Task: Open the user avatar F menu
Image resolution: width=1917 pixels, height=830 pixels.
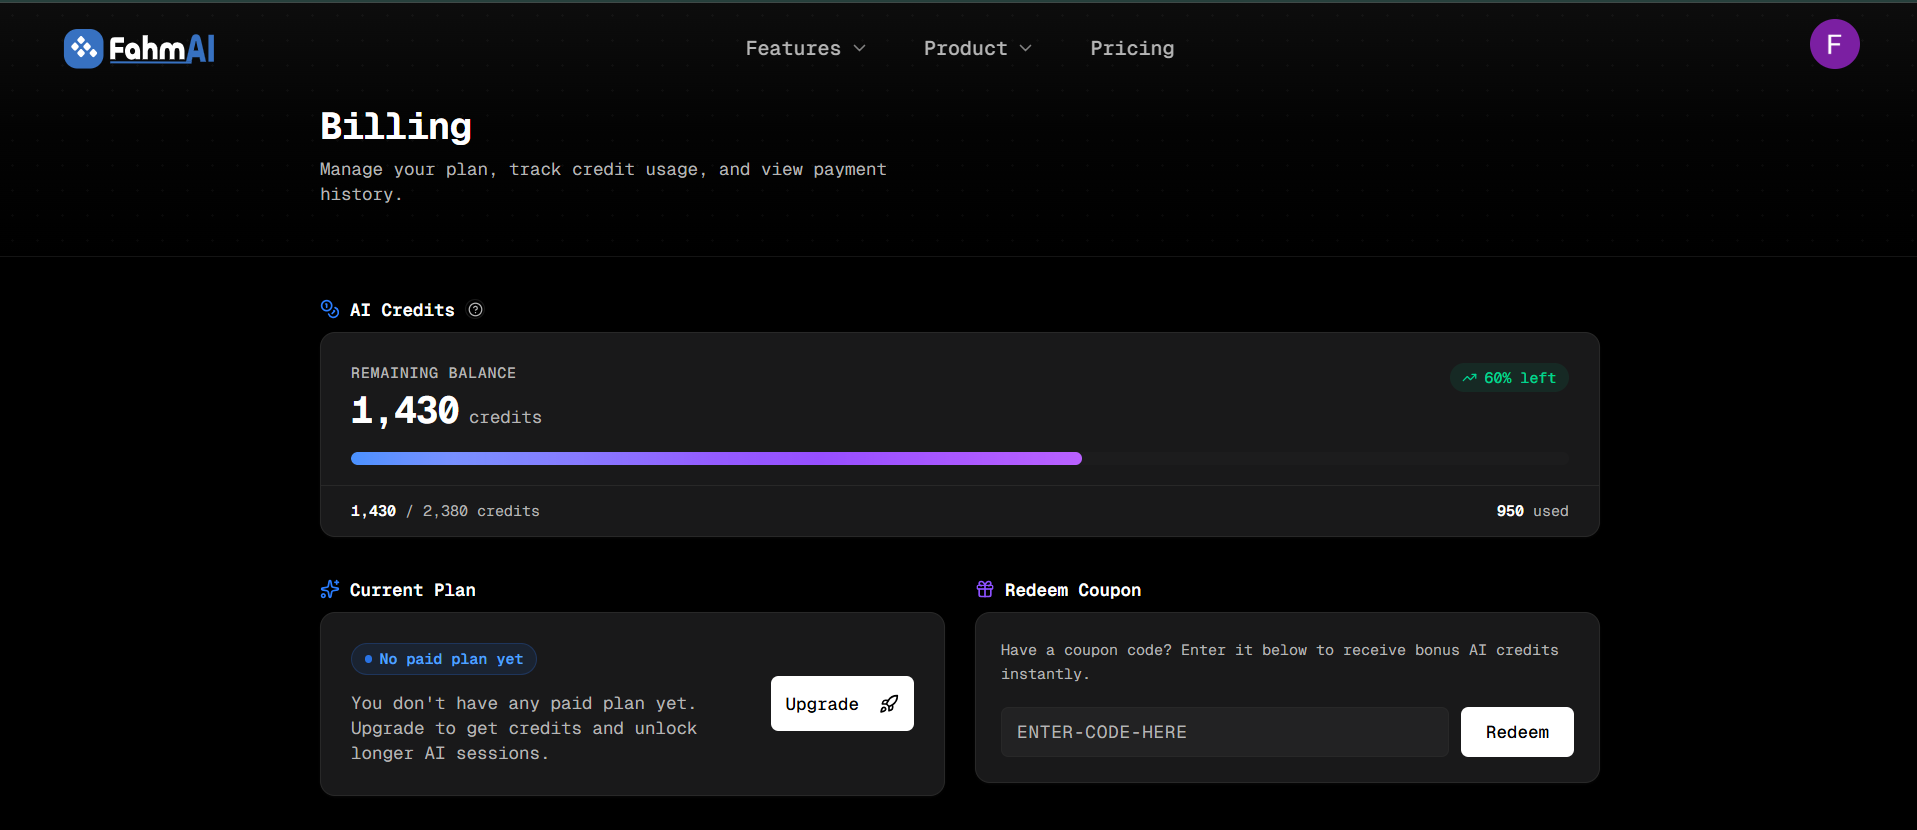Action: [1834, 44]
